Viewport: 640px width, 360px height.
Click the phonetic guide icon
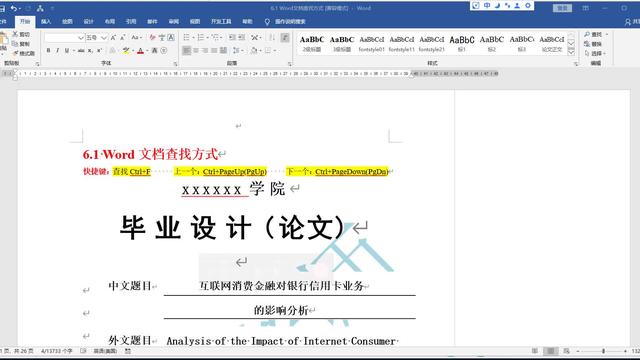162,38
